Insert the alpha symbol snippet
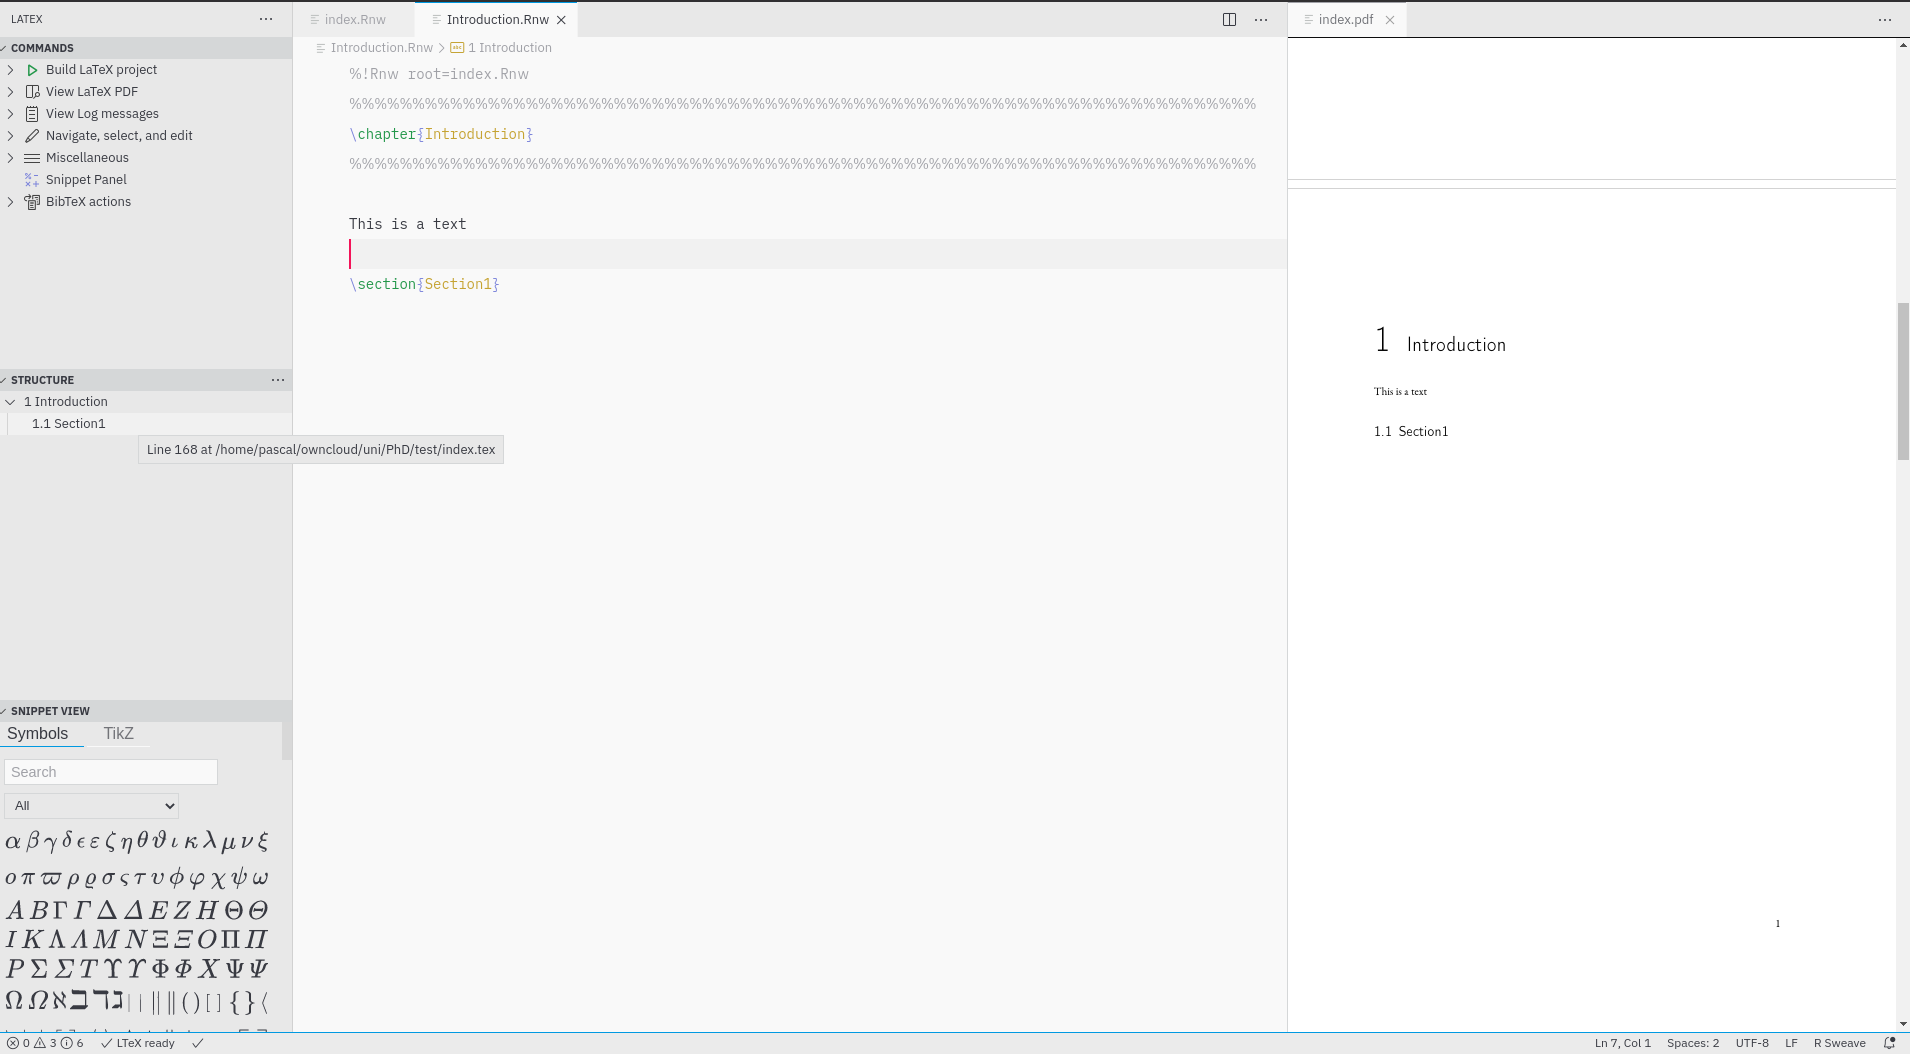Screen dimensions: 1910x1056 coord(13,840)
